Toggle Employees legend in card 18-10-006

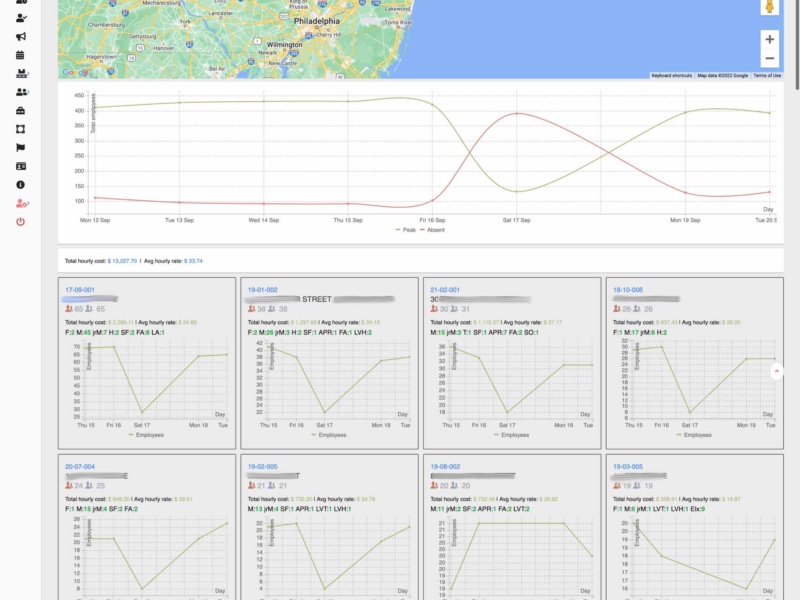pyautogui.click(x=694, y=435)
